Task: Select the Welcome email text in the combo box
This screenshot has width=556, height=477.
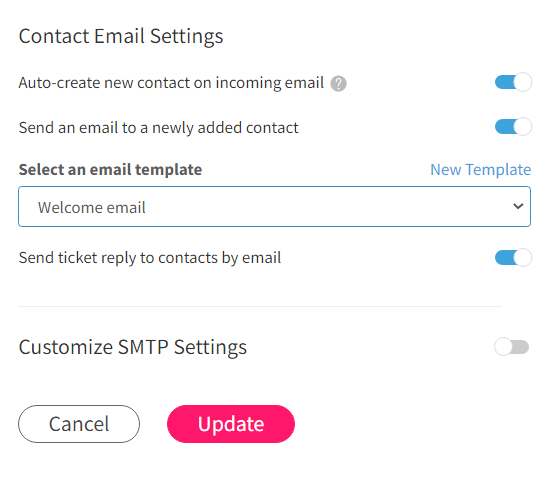Action: tap(92, 207)
